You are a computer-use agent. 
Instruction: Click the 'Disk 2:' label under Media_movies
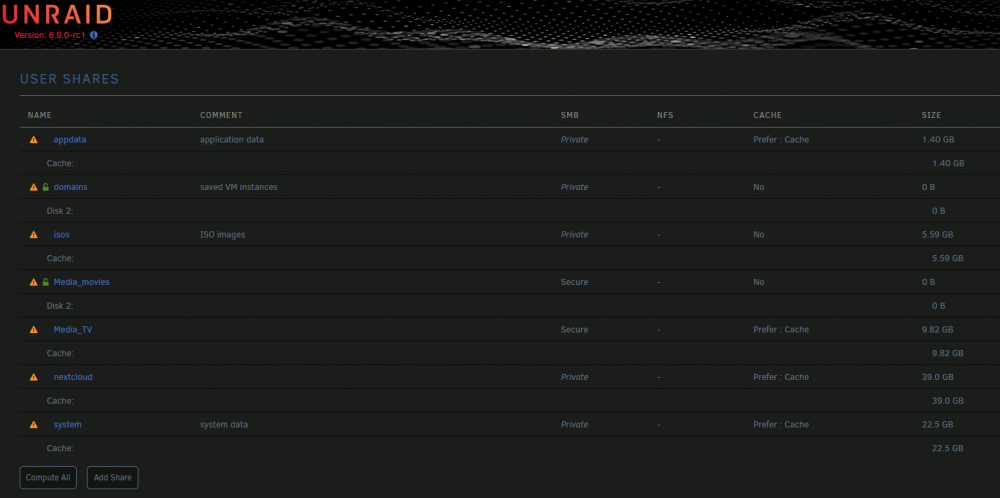(60, 305)
